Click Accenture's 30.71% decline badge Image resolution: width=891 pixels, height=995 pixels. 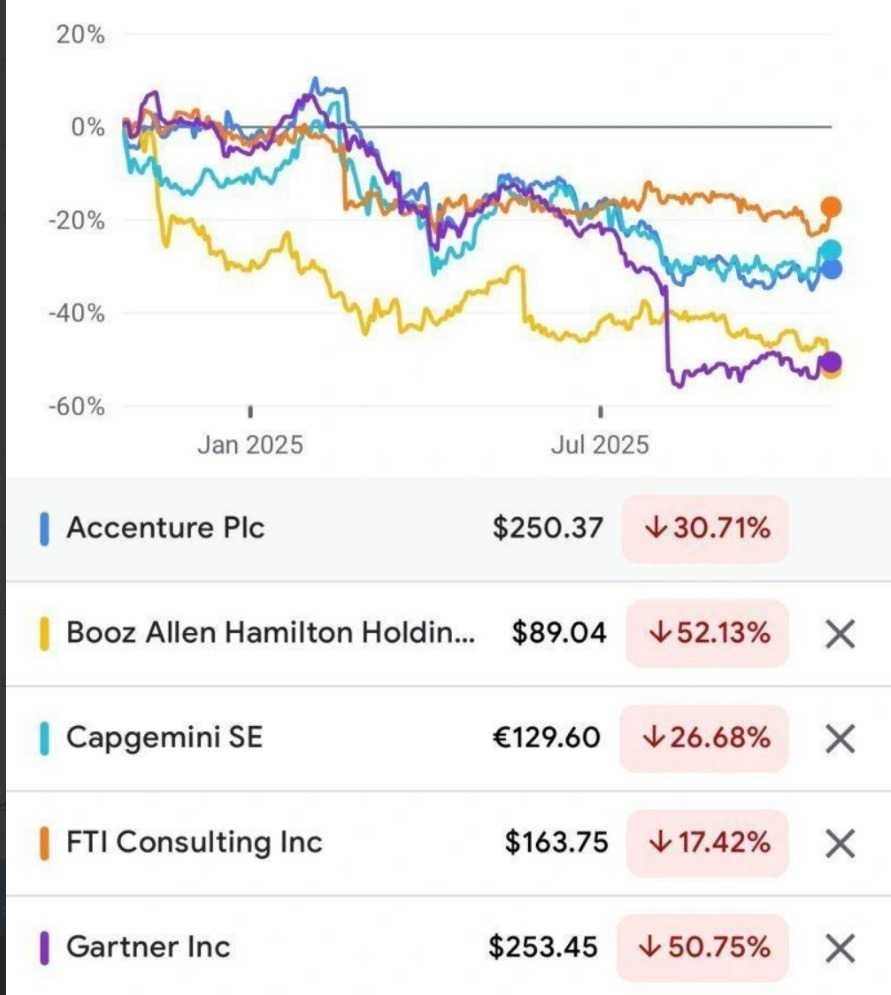tap(705, 528)
